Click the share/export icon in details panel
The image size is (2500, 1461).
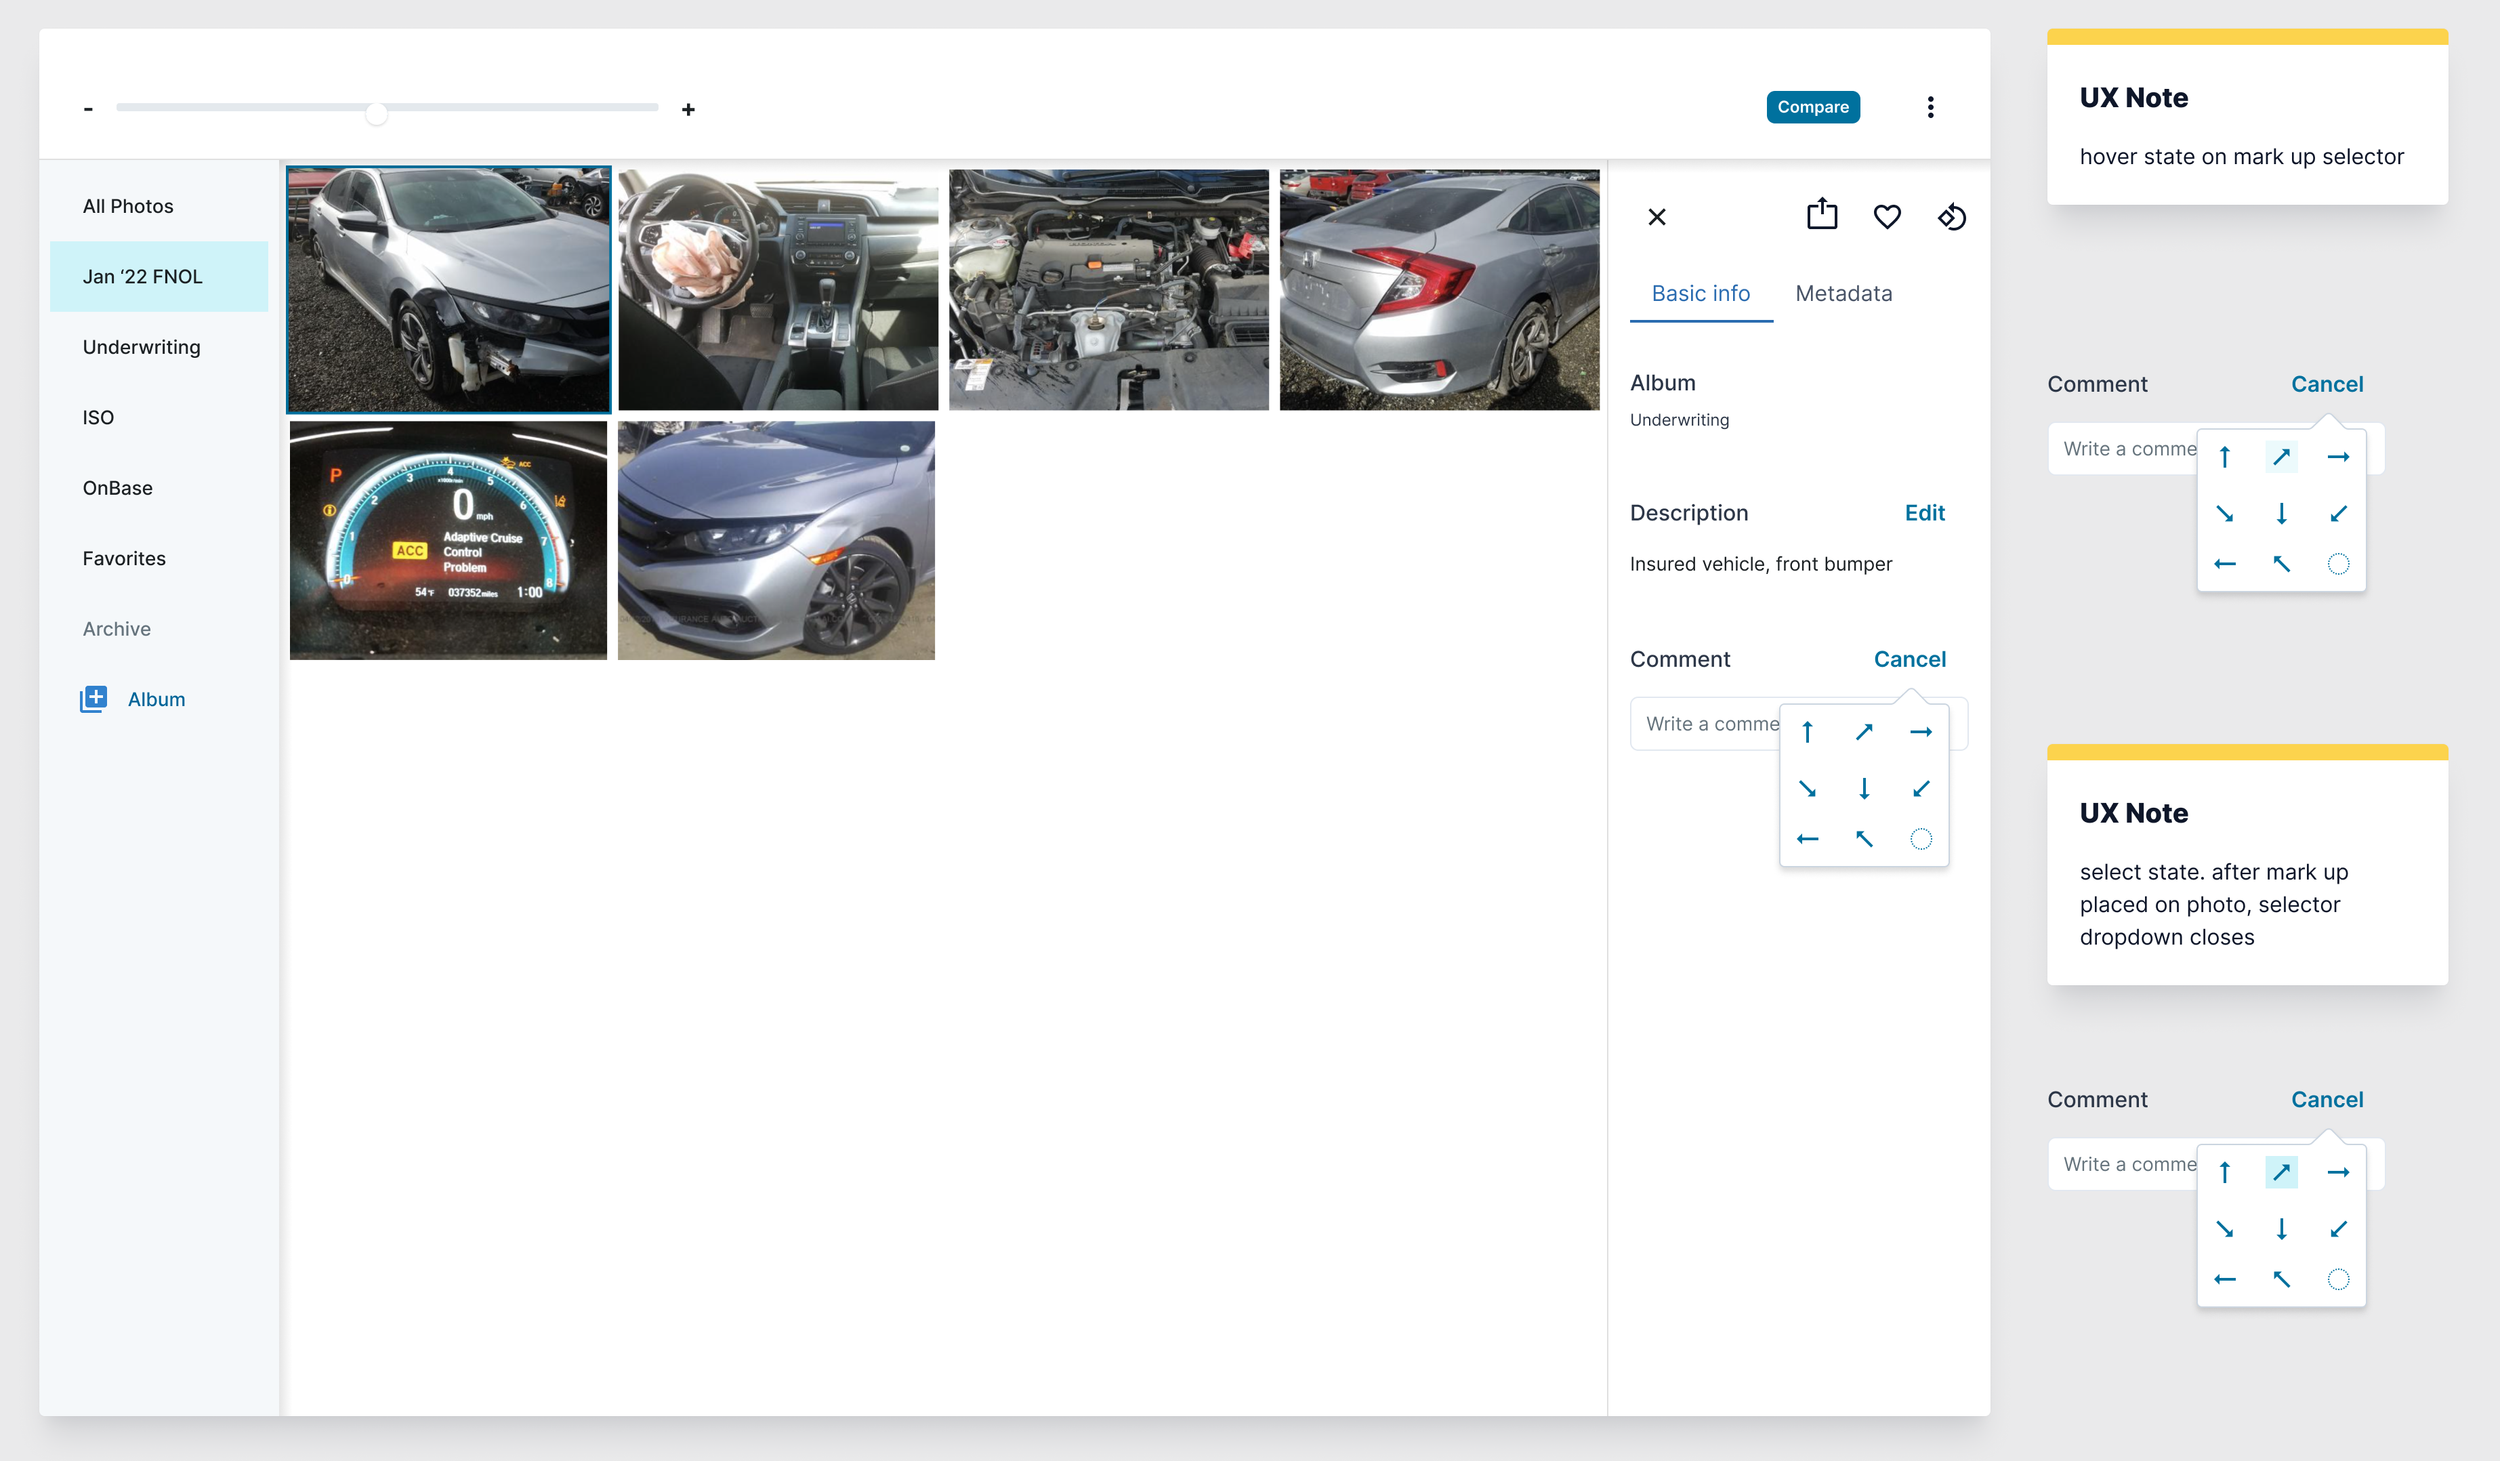point(1821,215)
